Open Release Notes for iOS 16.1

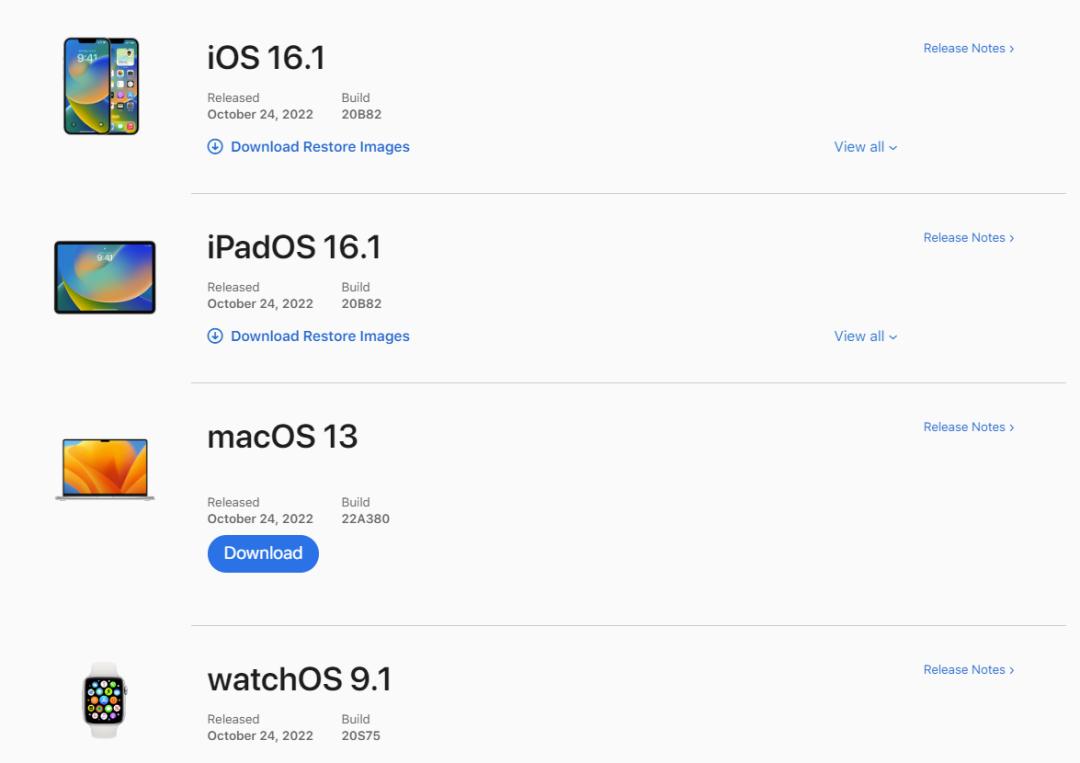tap(968, 48)
